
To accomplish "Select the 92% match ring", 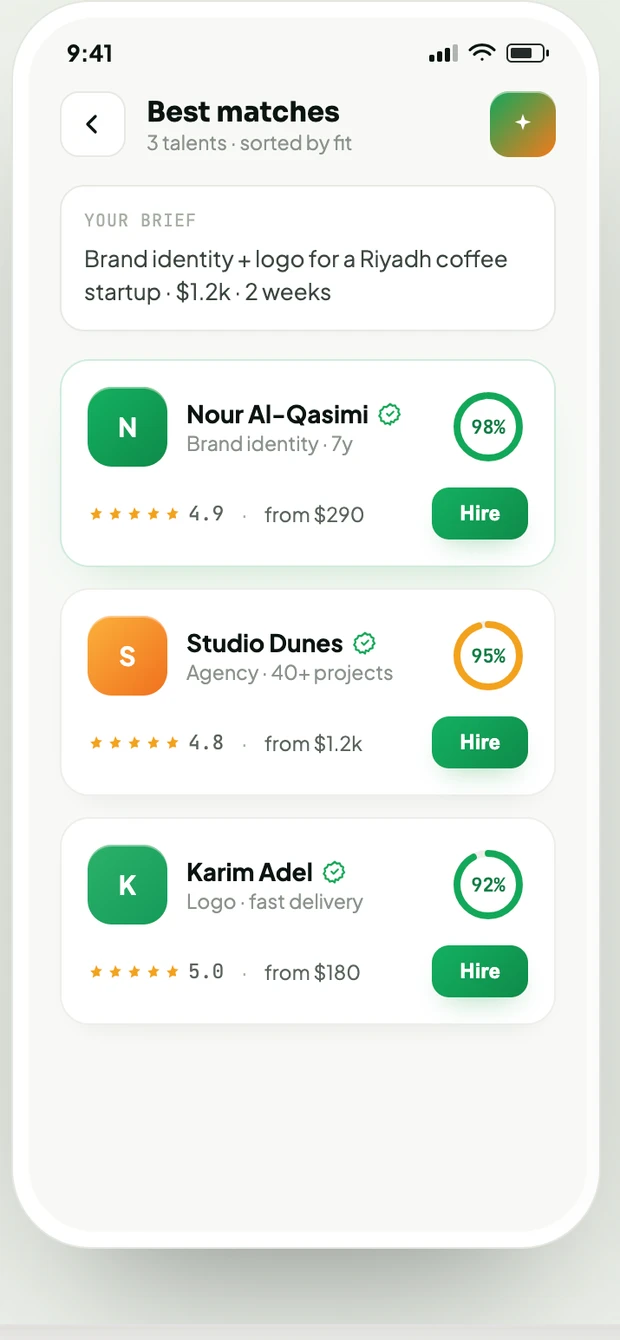I will [488, 885].
